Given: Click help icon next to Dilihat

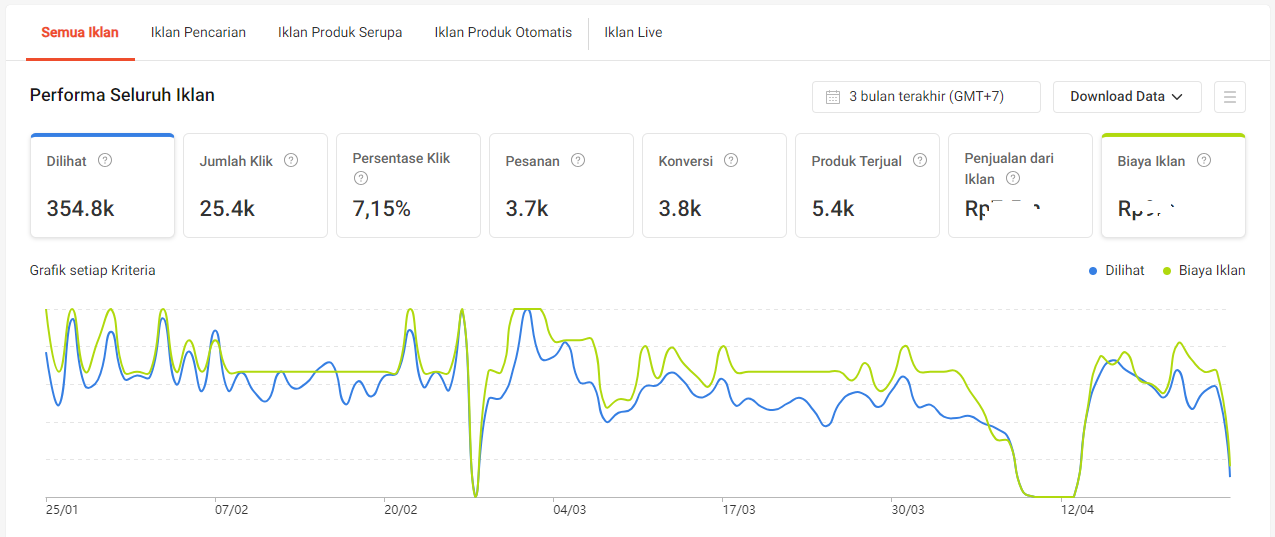Looking at the screenshot, I should click(x=105, y=160).
